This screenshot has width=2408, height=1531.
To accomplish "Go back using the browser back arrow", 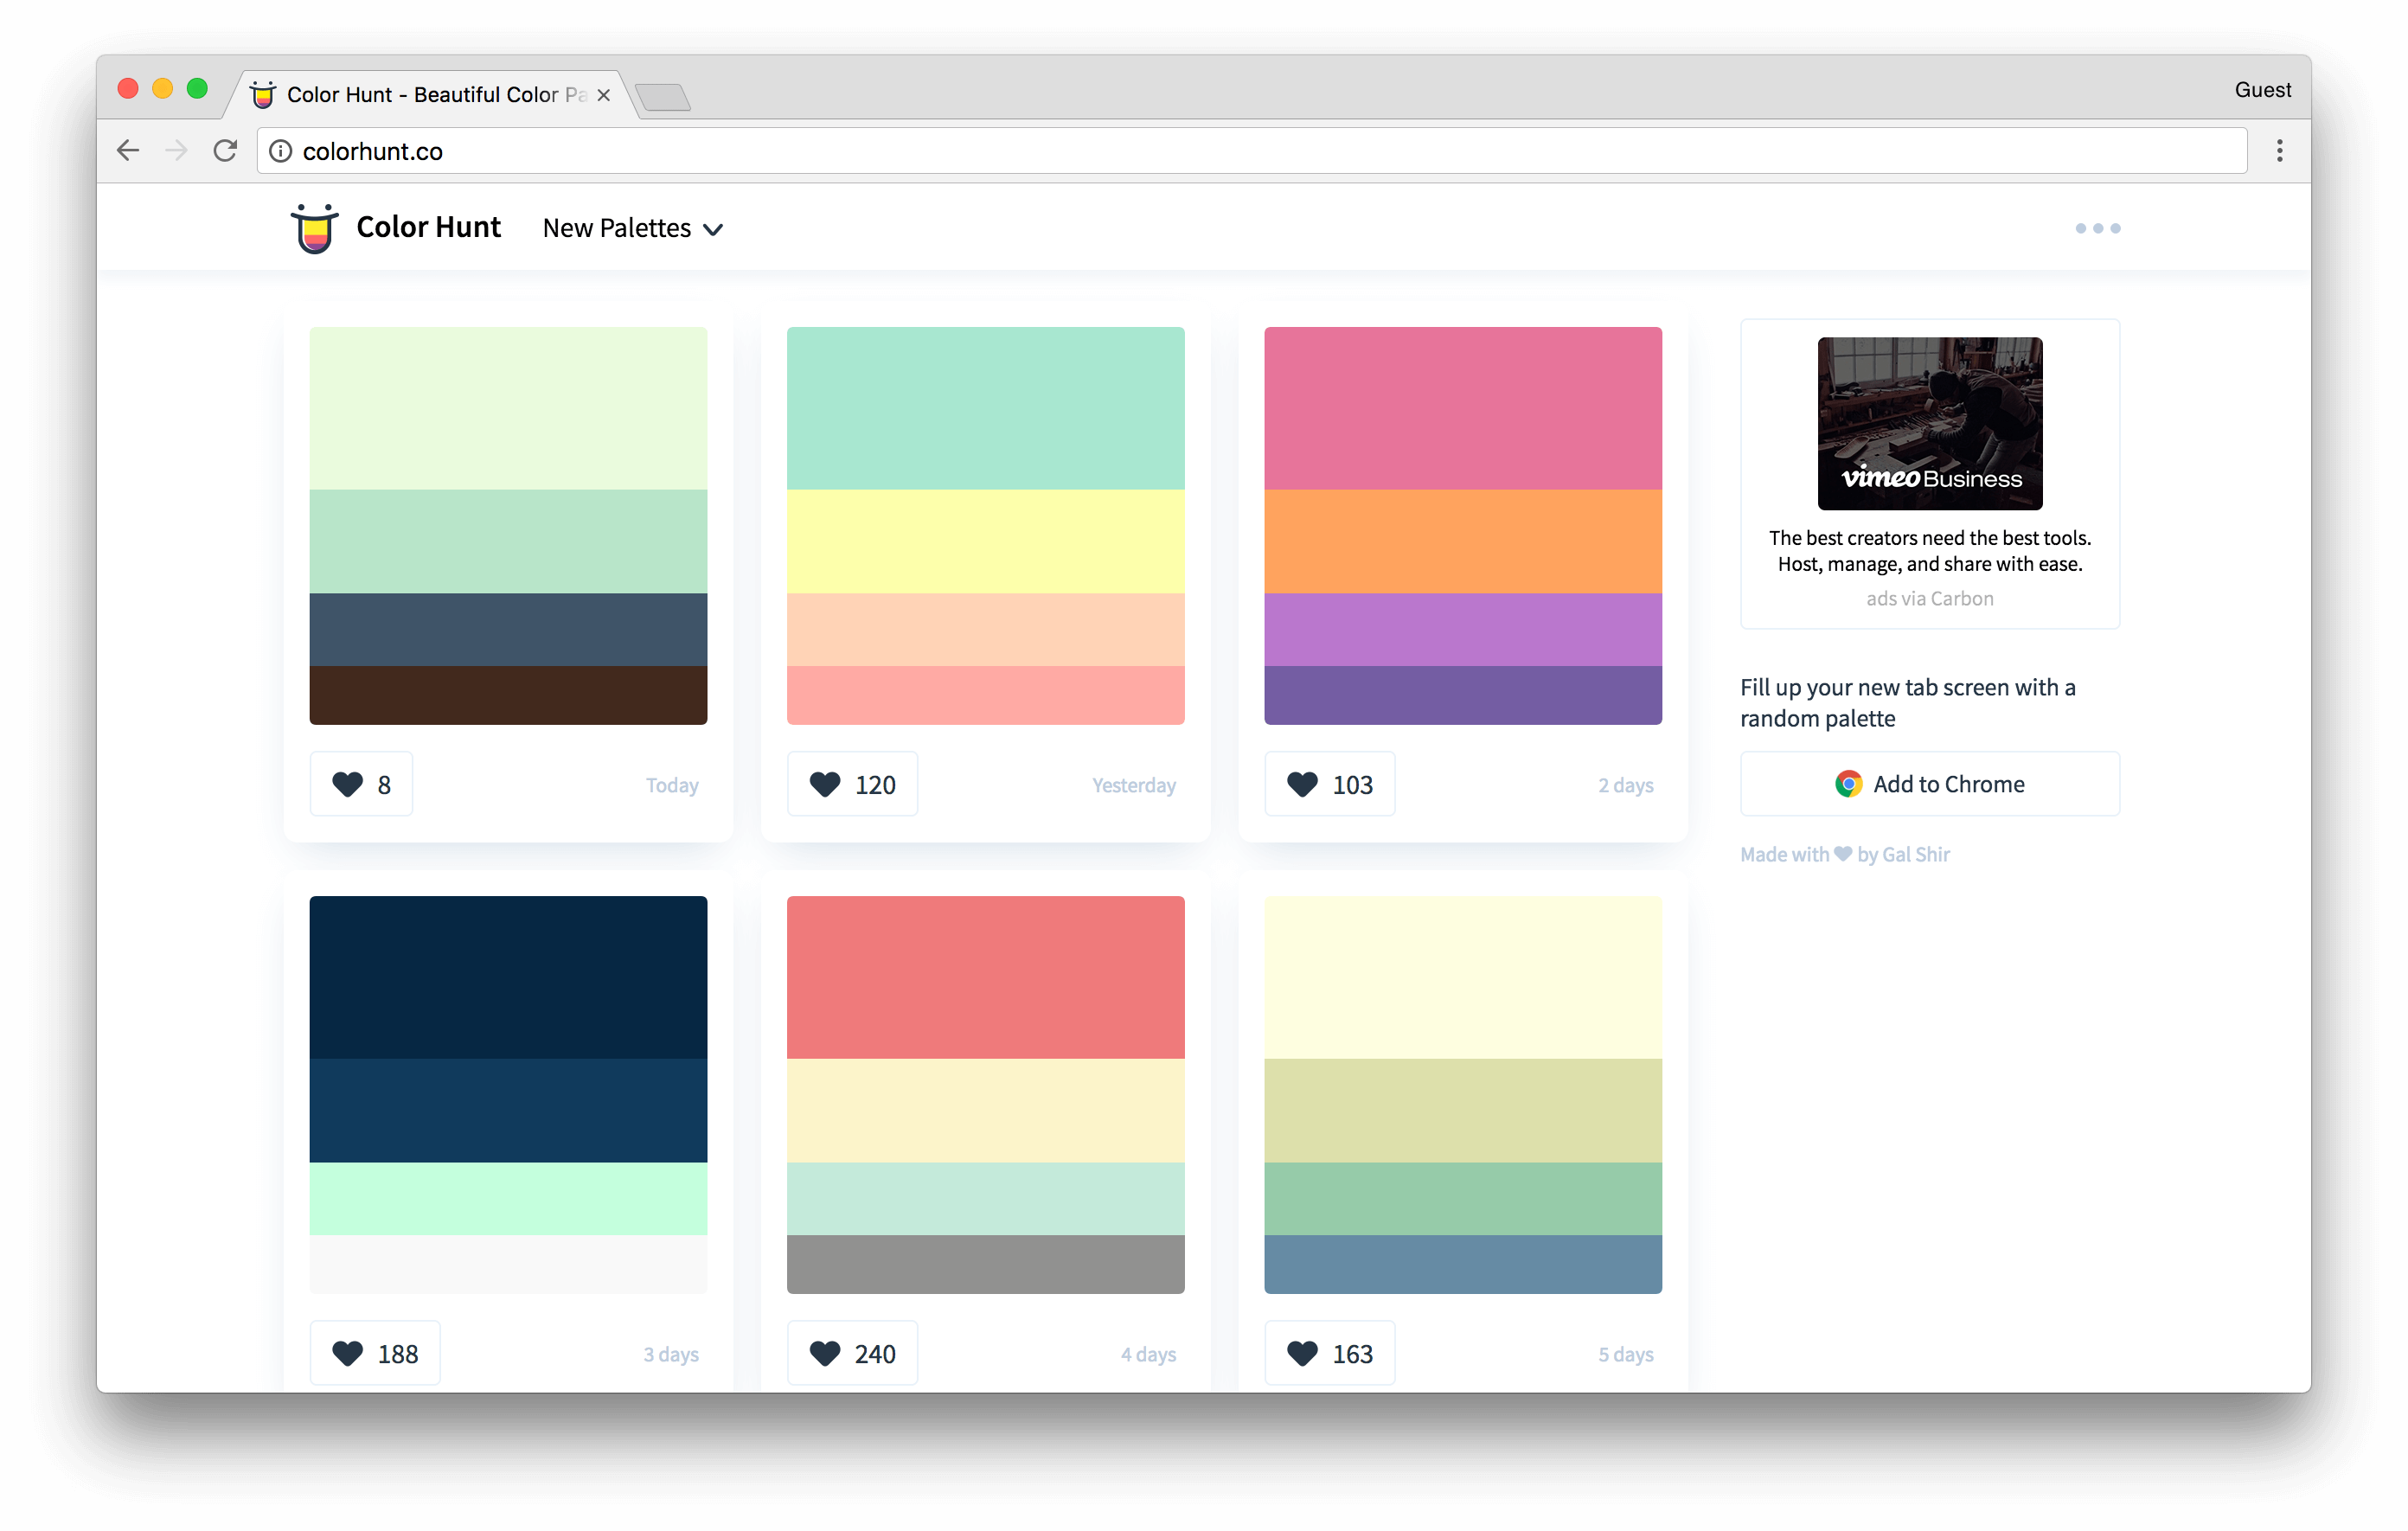I will click(128, 151).
